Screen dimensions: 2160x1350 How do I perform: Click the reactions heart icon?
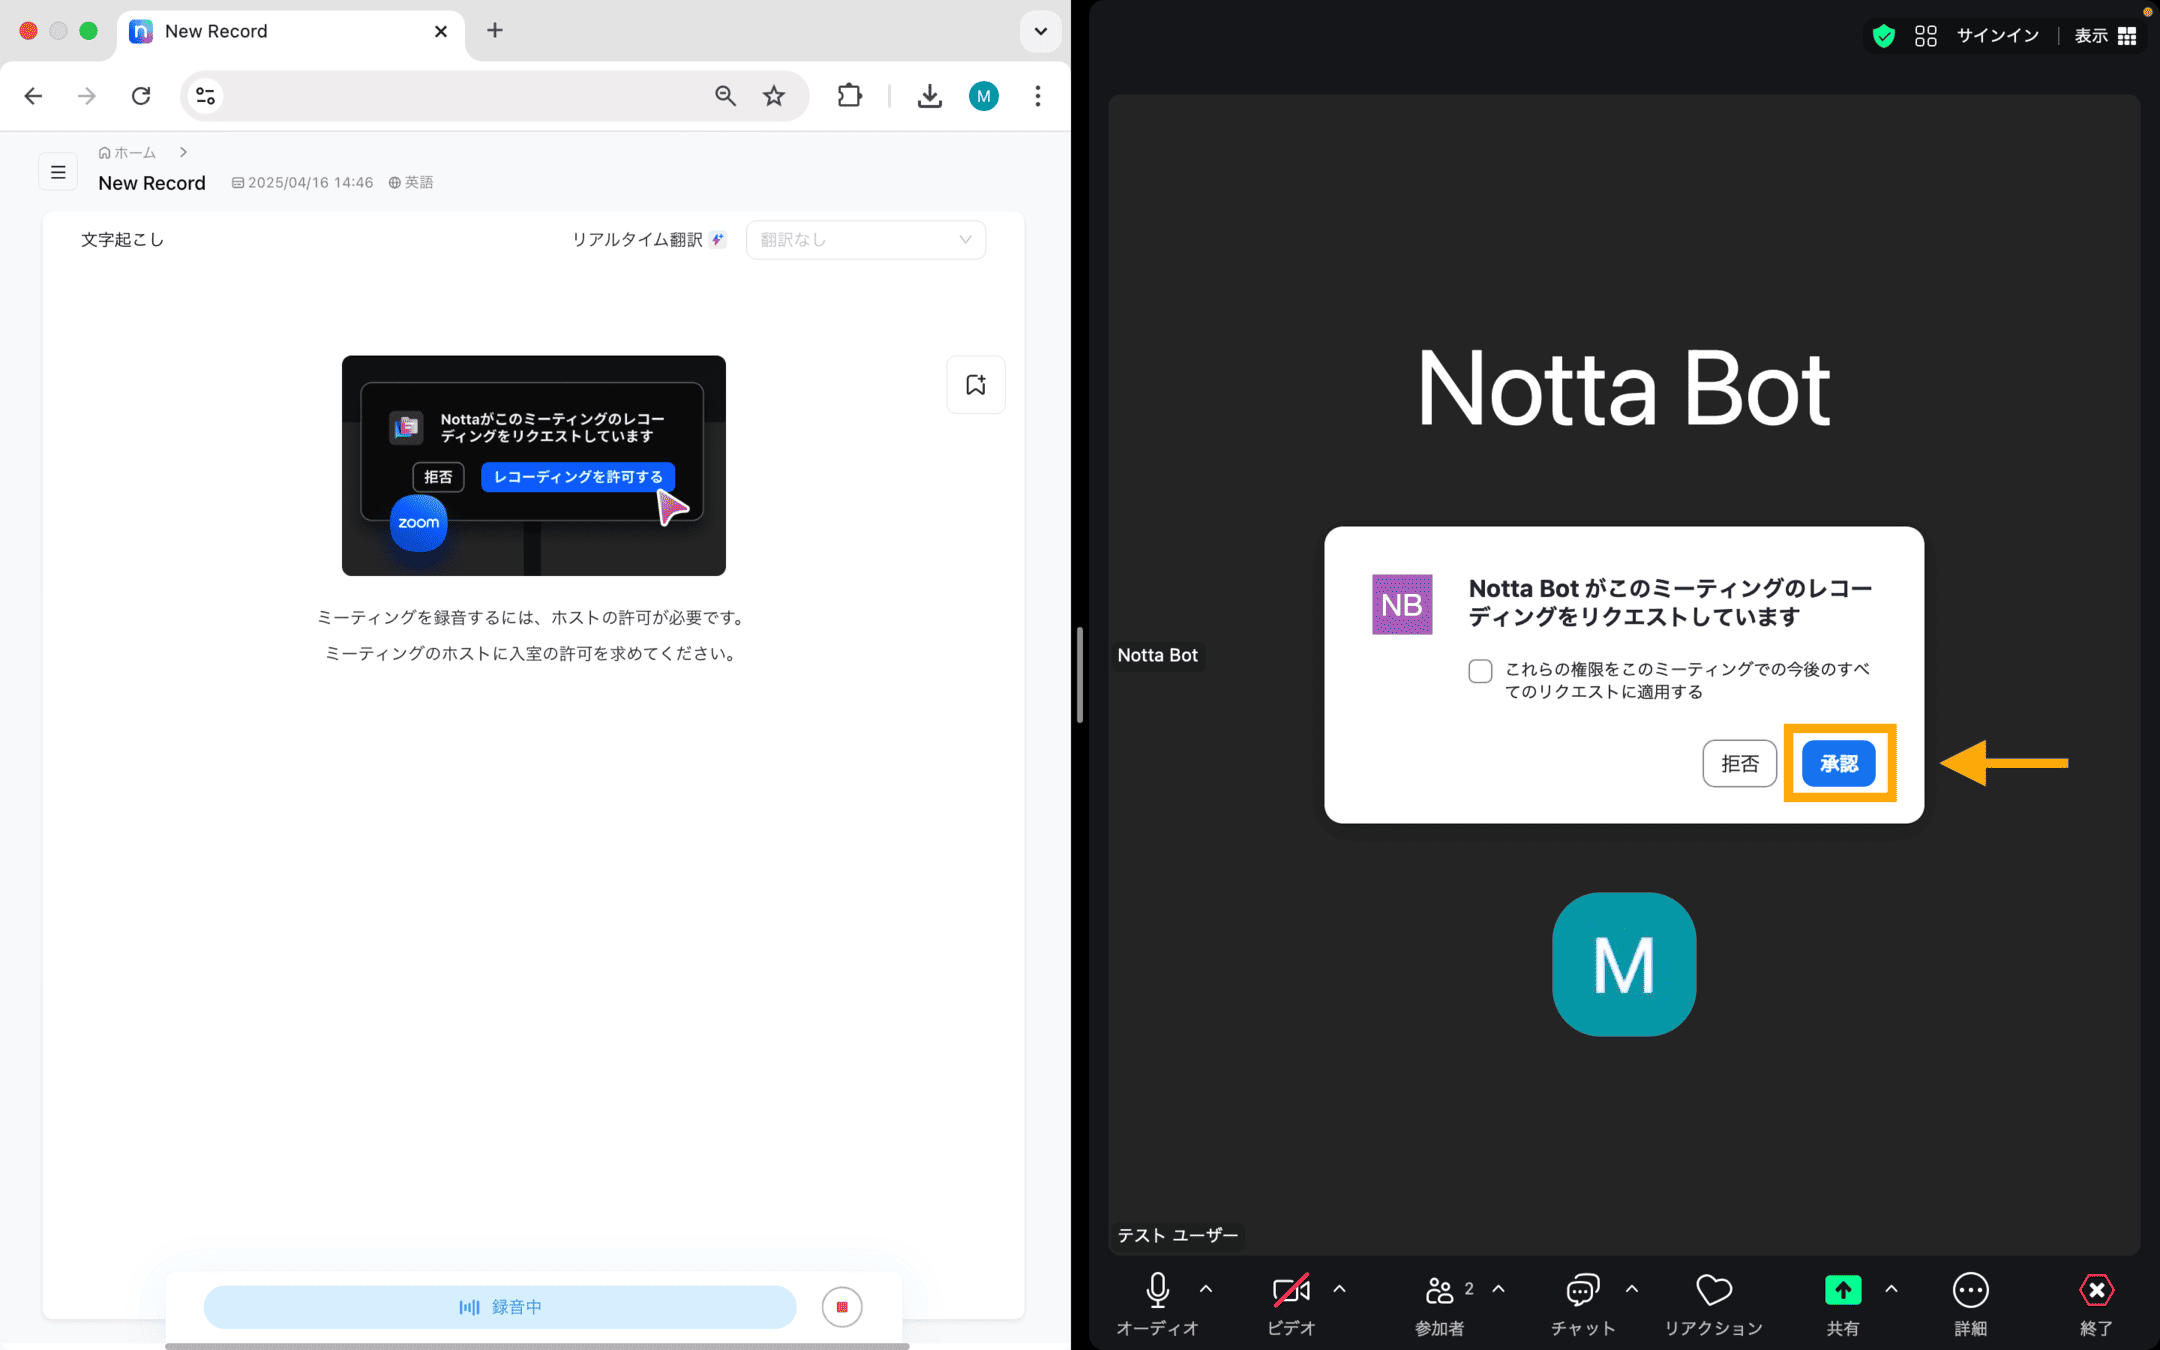pos(1714,1290)
